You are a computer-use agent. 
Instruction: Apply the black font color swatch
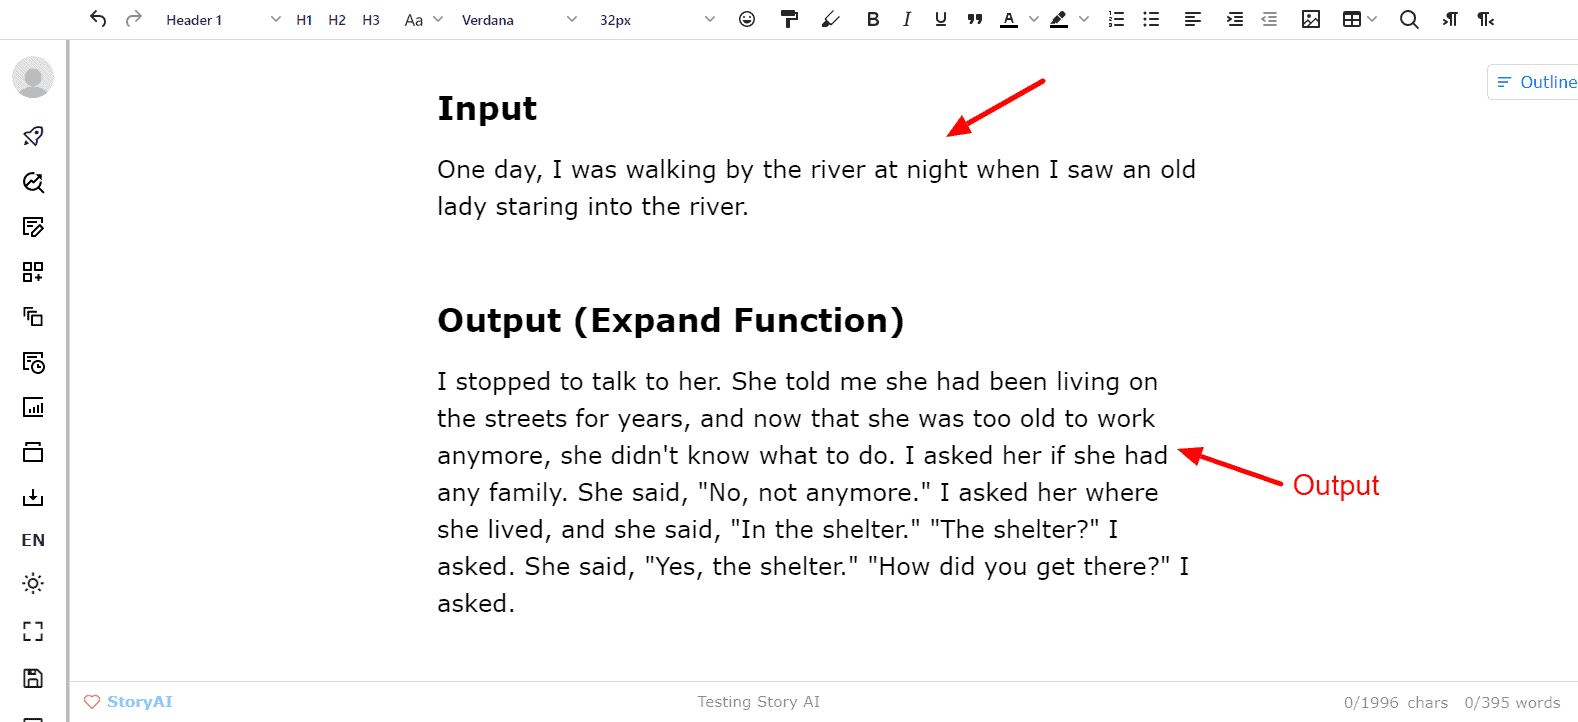(x=1008, y=19)
